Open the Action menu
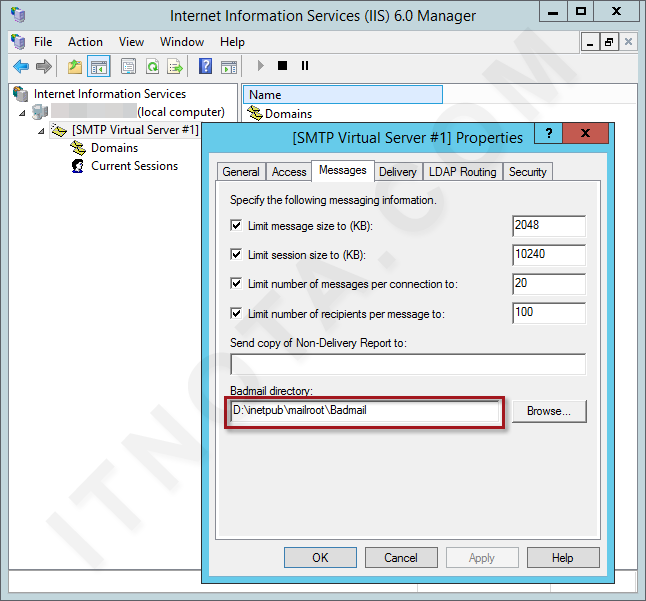Screen dimensions: 646x601 coord(85,42)
